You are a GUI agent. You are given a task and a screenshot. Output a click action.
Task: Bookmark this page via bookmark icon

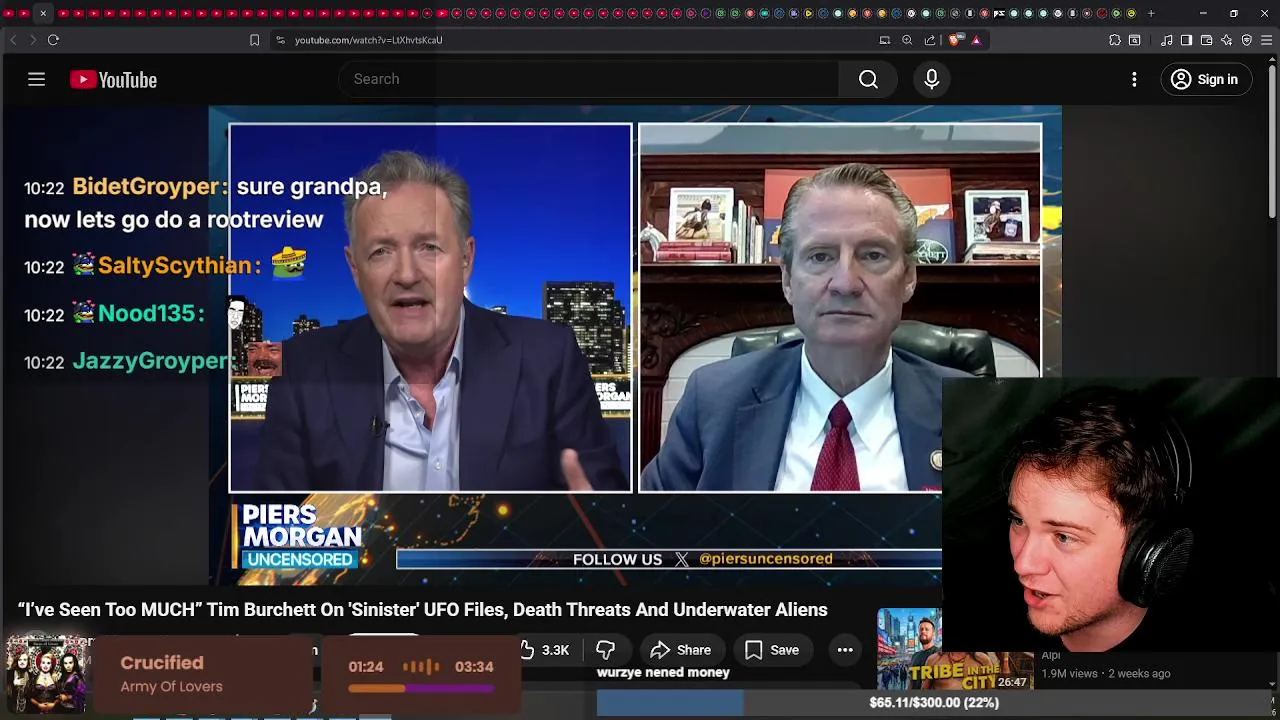pos(254,40)
